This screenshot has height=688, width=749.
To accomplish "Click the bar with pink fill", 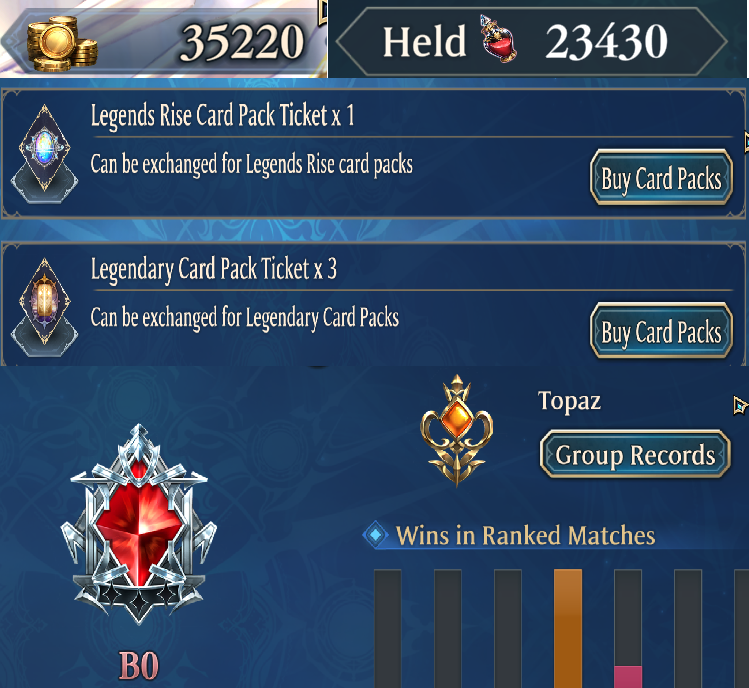I will 628,628.
